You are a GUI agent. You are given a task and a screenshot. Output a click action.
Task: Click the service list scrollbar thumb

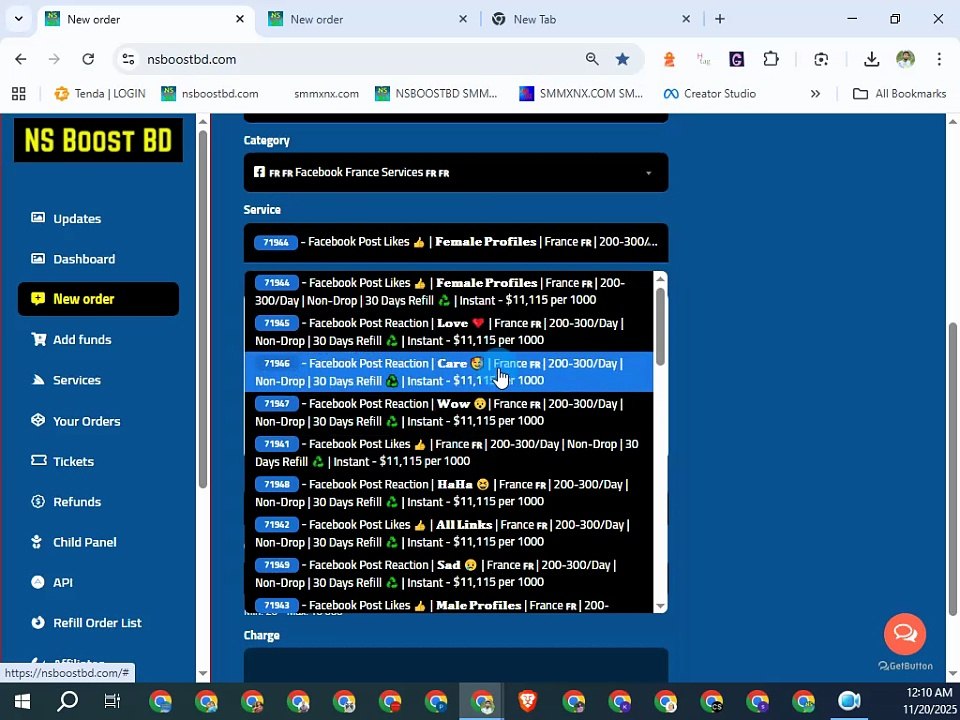[660, 326]
